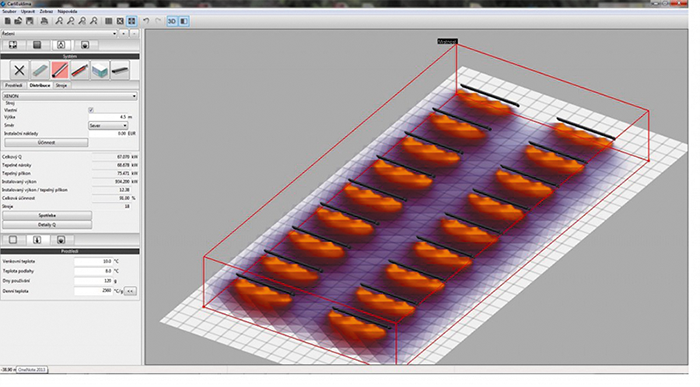Expand the Směr direction dropdown
The image size is (700, 387).
click(x=108, y=125)
